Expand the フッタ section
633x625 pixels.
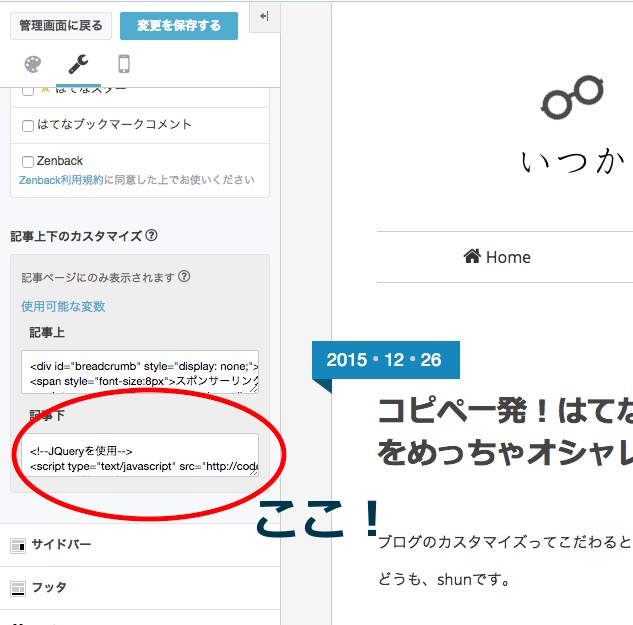tap(140, 588)
